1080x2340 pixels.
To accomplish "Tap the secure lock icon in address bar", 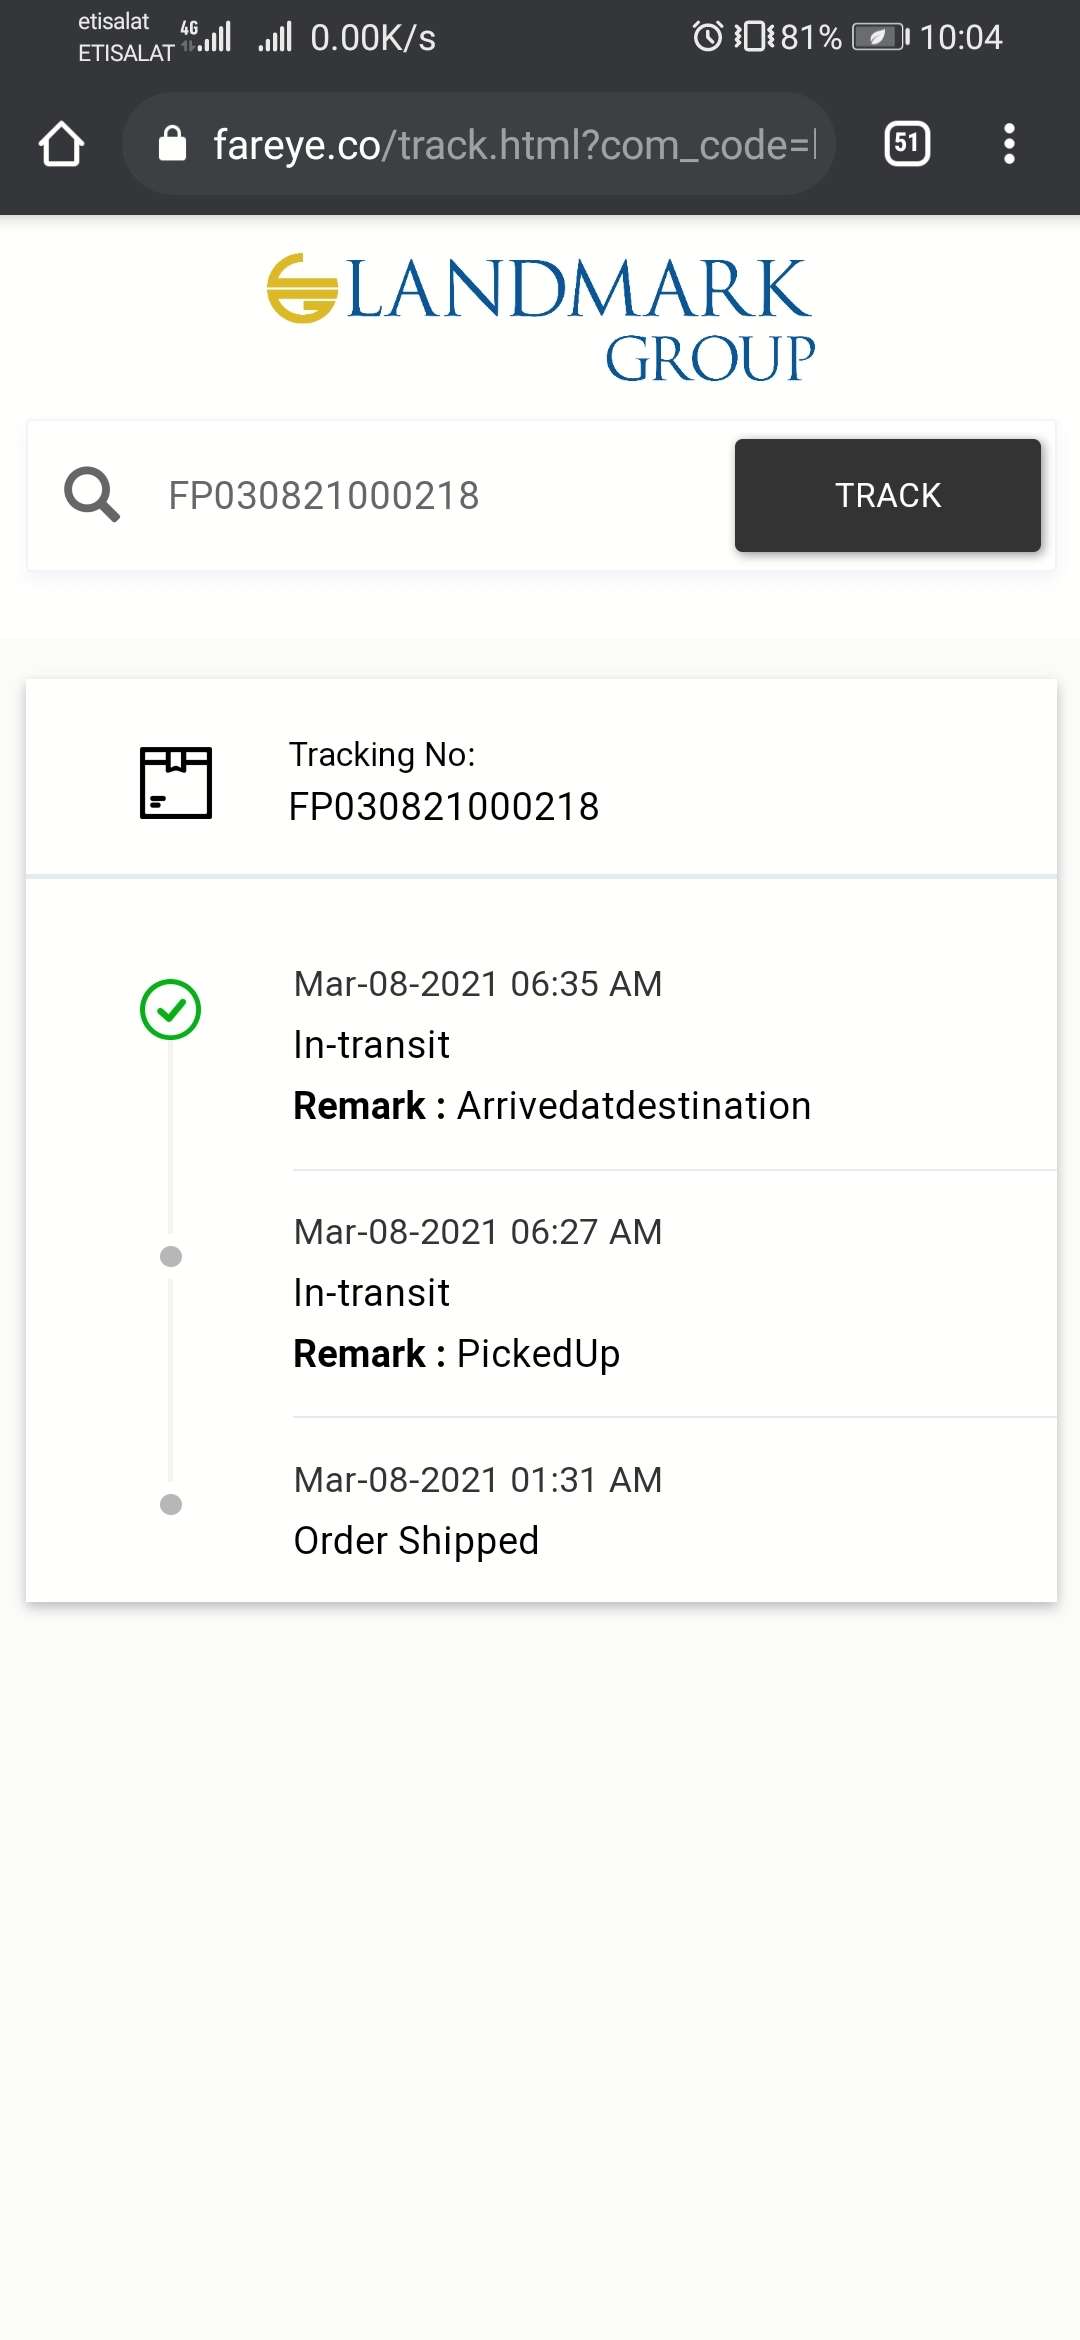I will tap(173, 144).
